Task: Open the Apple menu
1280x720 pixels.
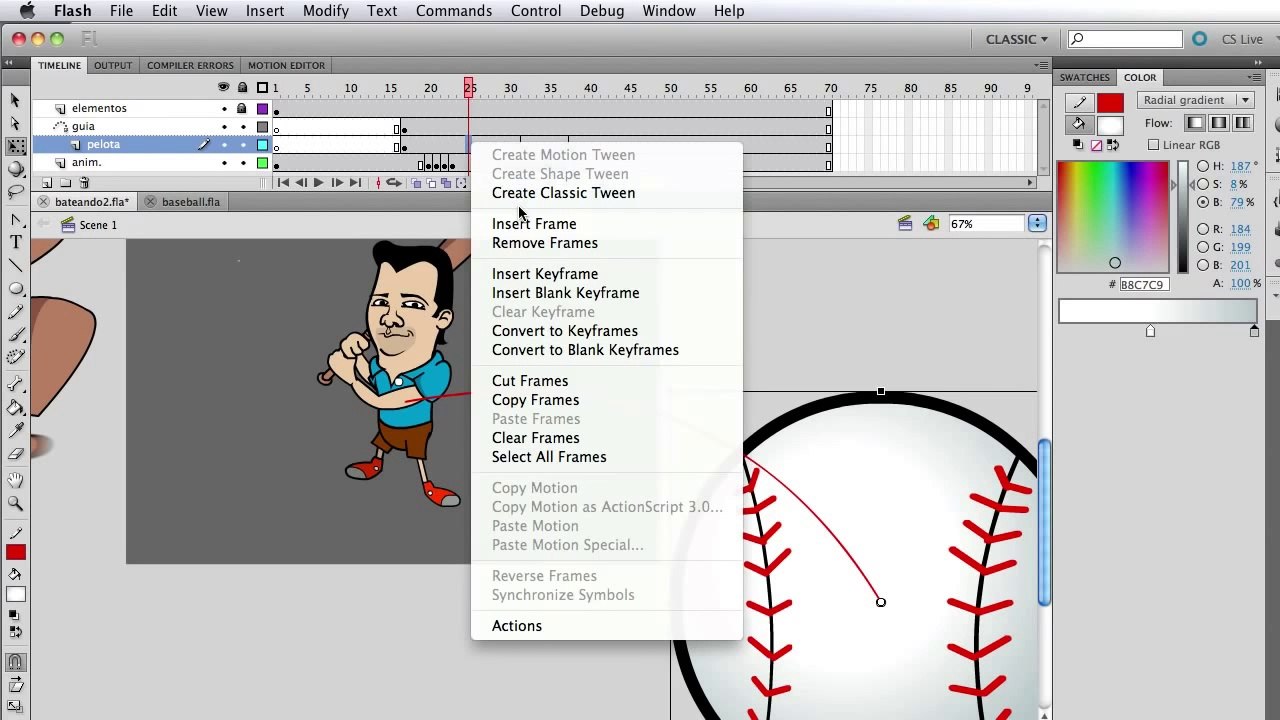Action: click(x=27, y=11)
